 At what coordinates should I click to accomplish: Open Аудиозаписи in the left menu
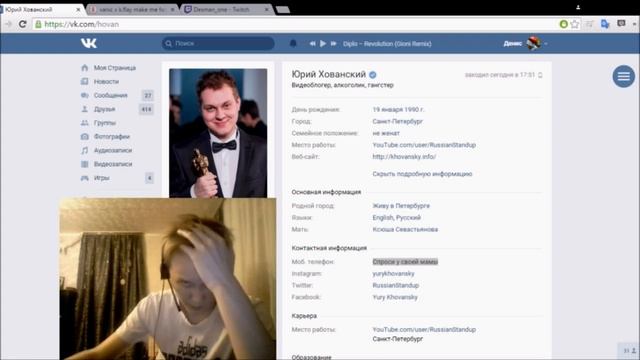(113, 150)
